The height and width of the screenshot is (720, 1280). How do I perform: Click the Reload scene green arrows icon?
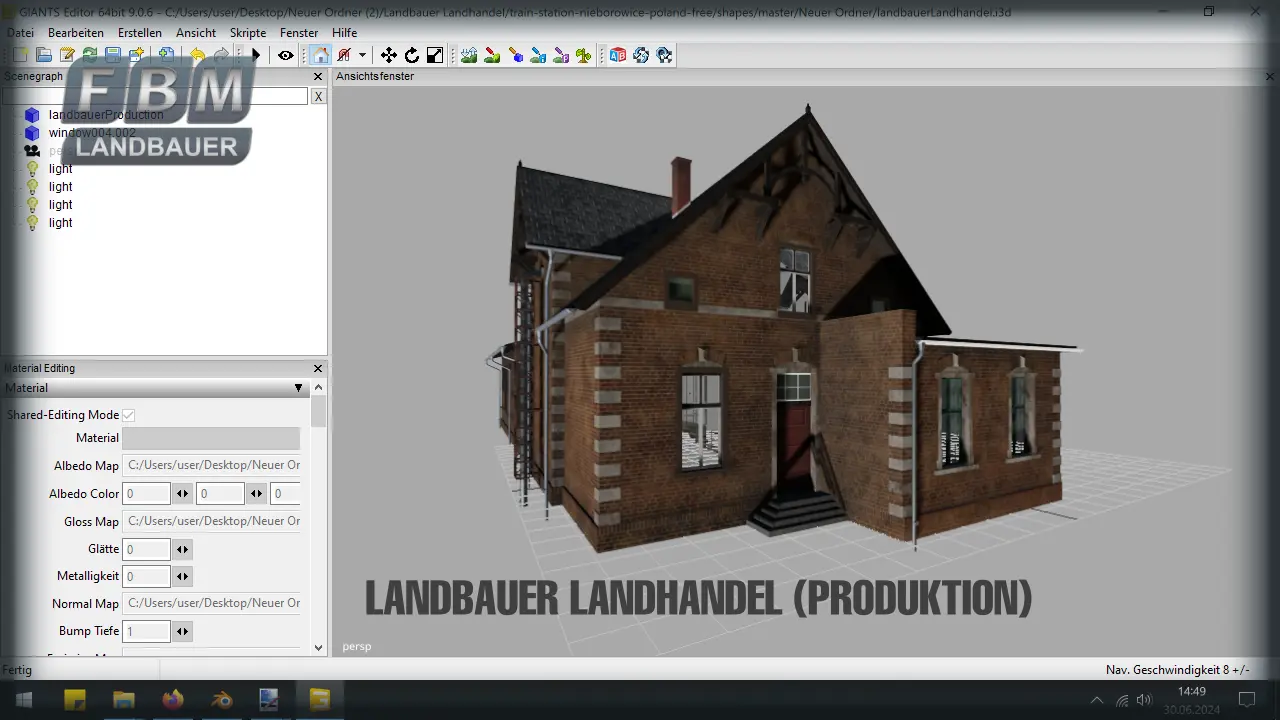[x=90, y=55]
